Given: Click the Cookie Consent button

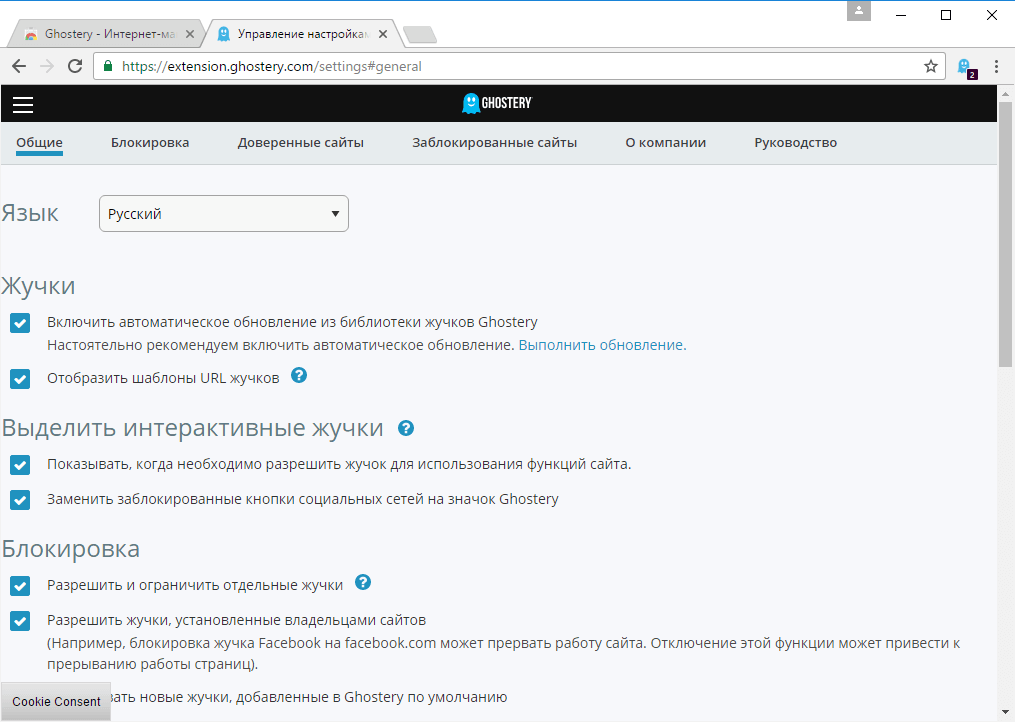Looking at the screenshot, I should coord(56,701).
